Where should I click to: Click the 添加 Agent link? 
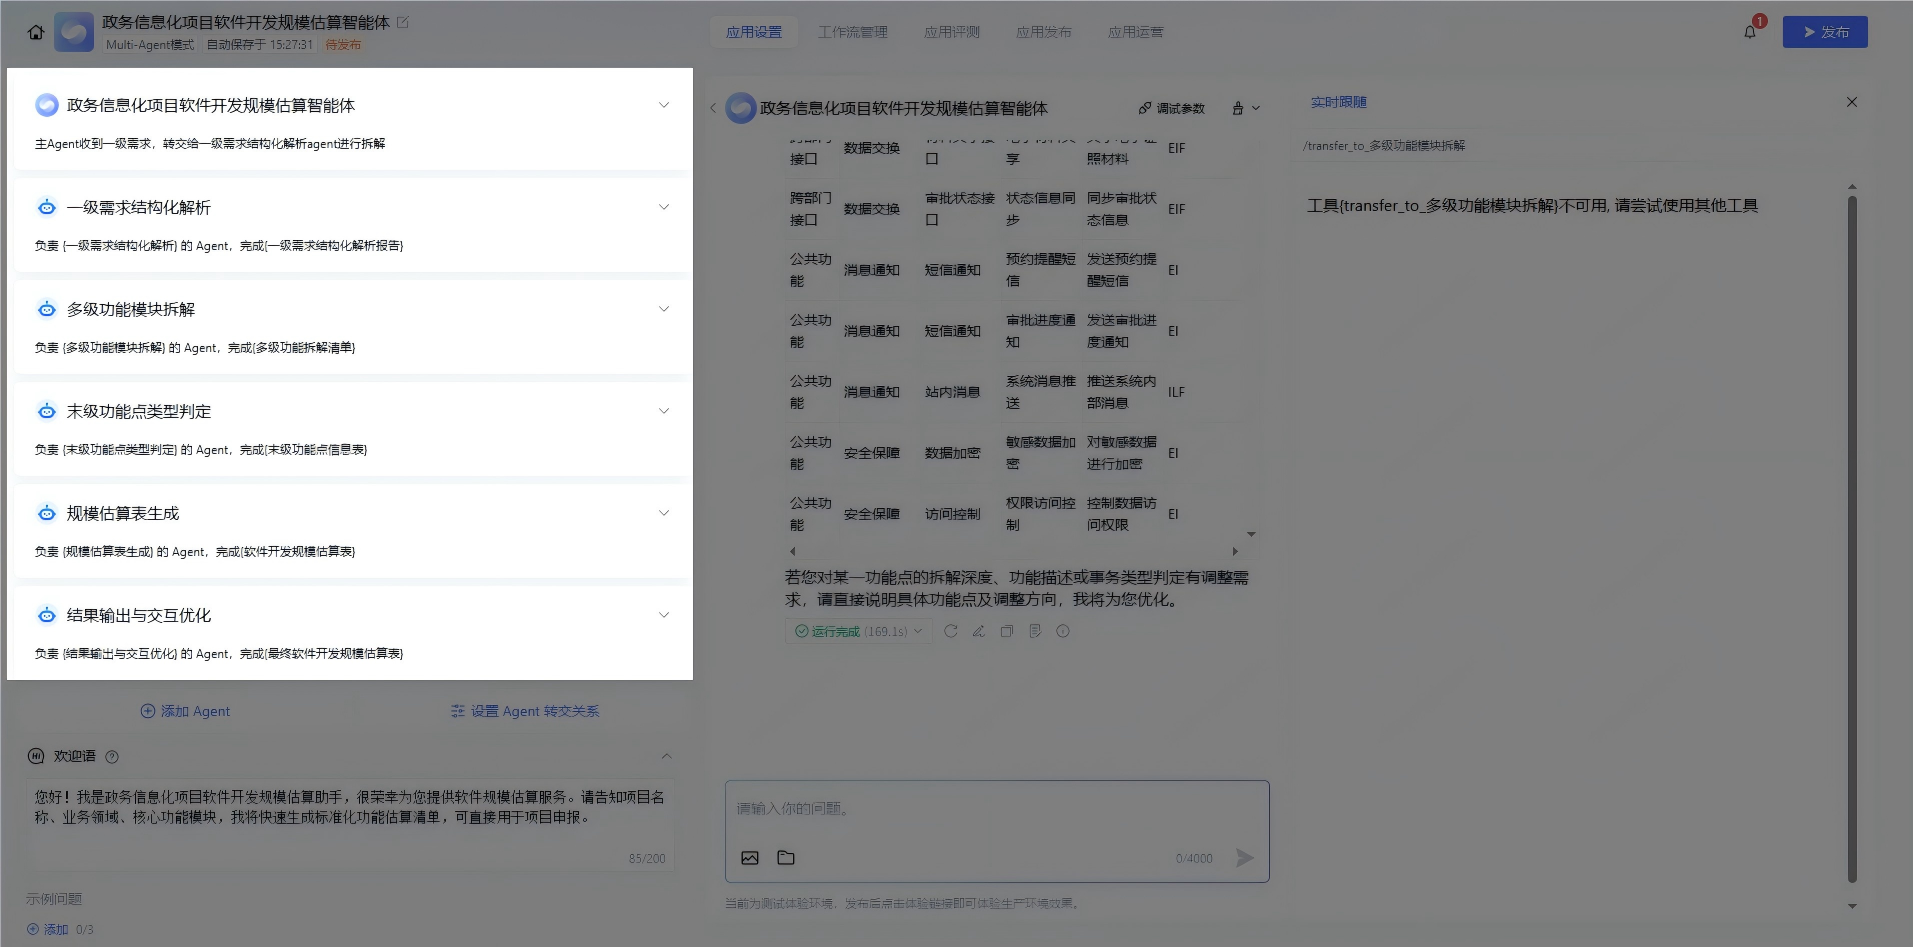(185, 711)
